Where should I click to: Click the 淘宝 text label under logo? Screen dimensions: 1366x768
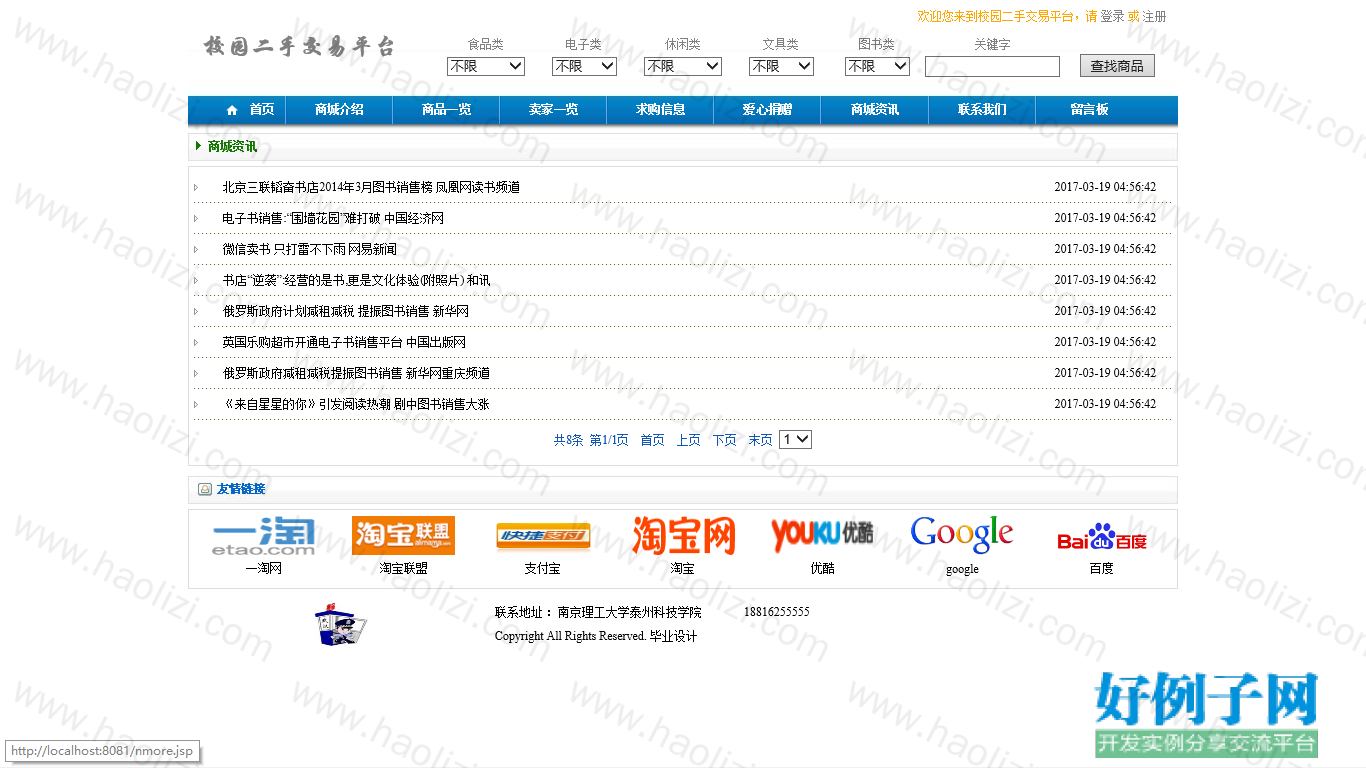(682, 568)
